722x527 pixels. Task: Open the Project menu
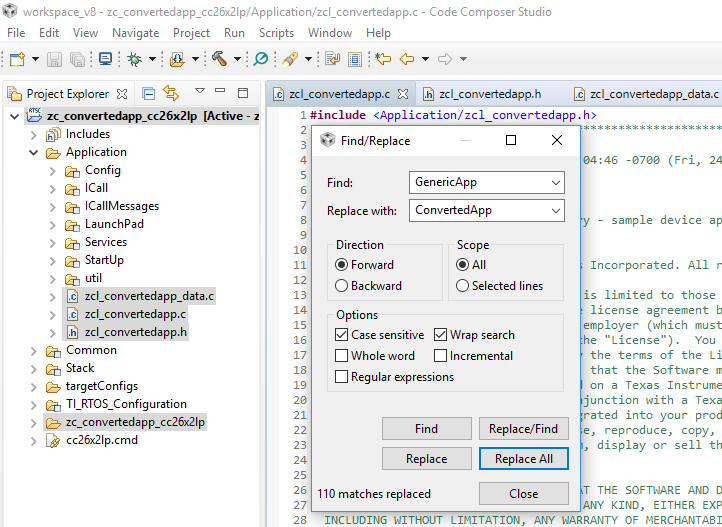pos(191,33)
